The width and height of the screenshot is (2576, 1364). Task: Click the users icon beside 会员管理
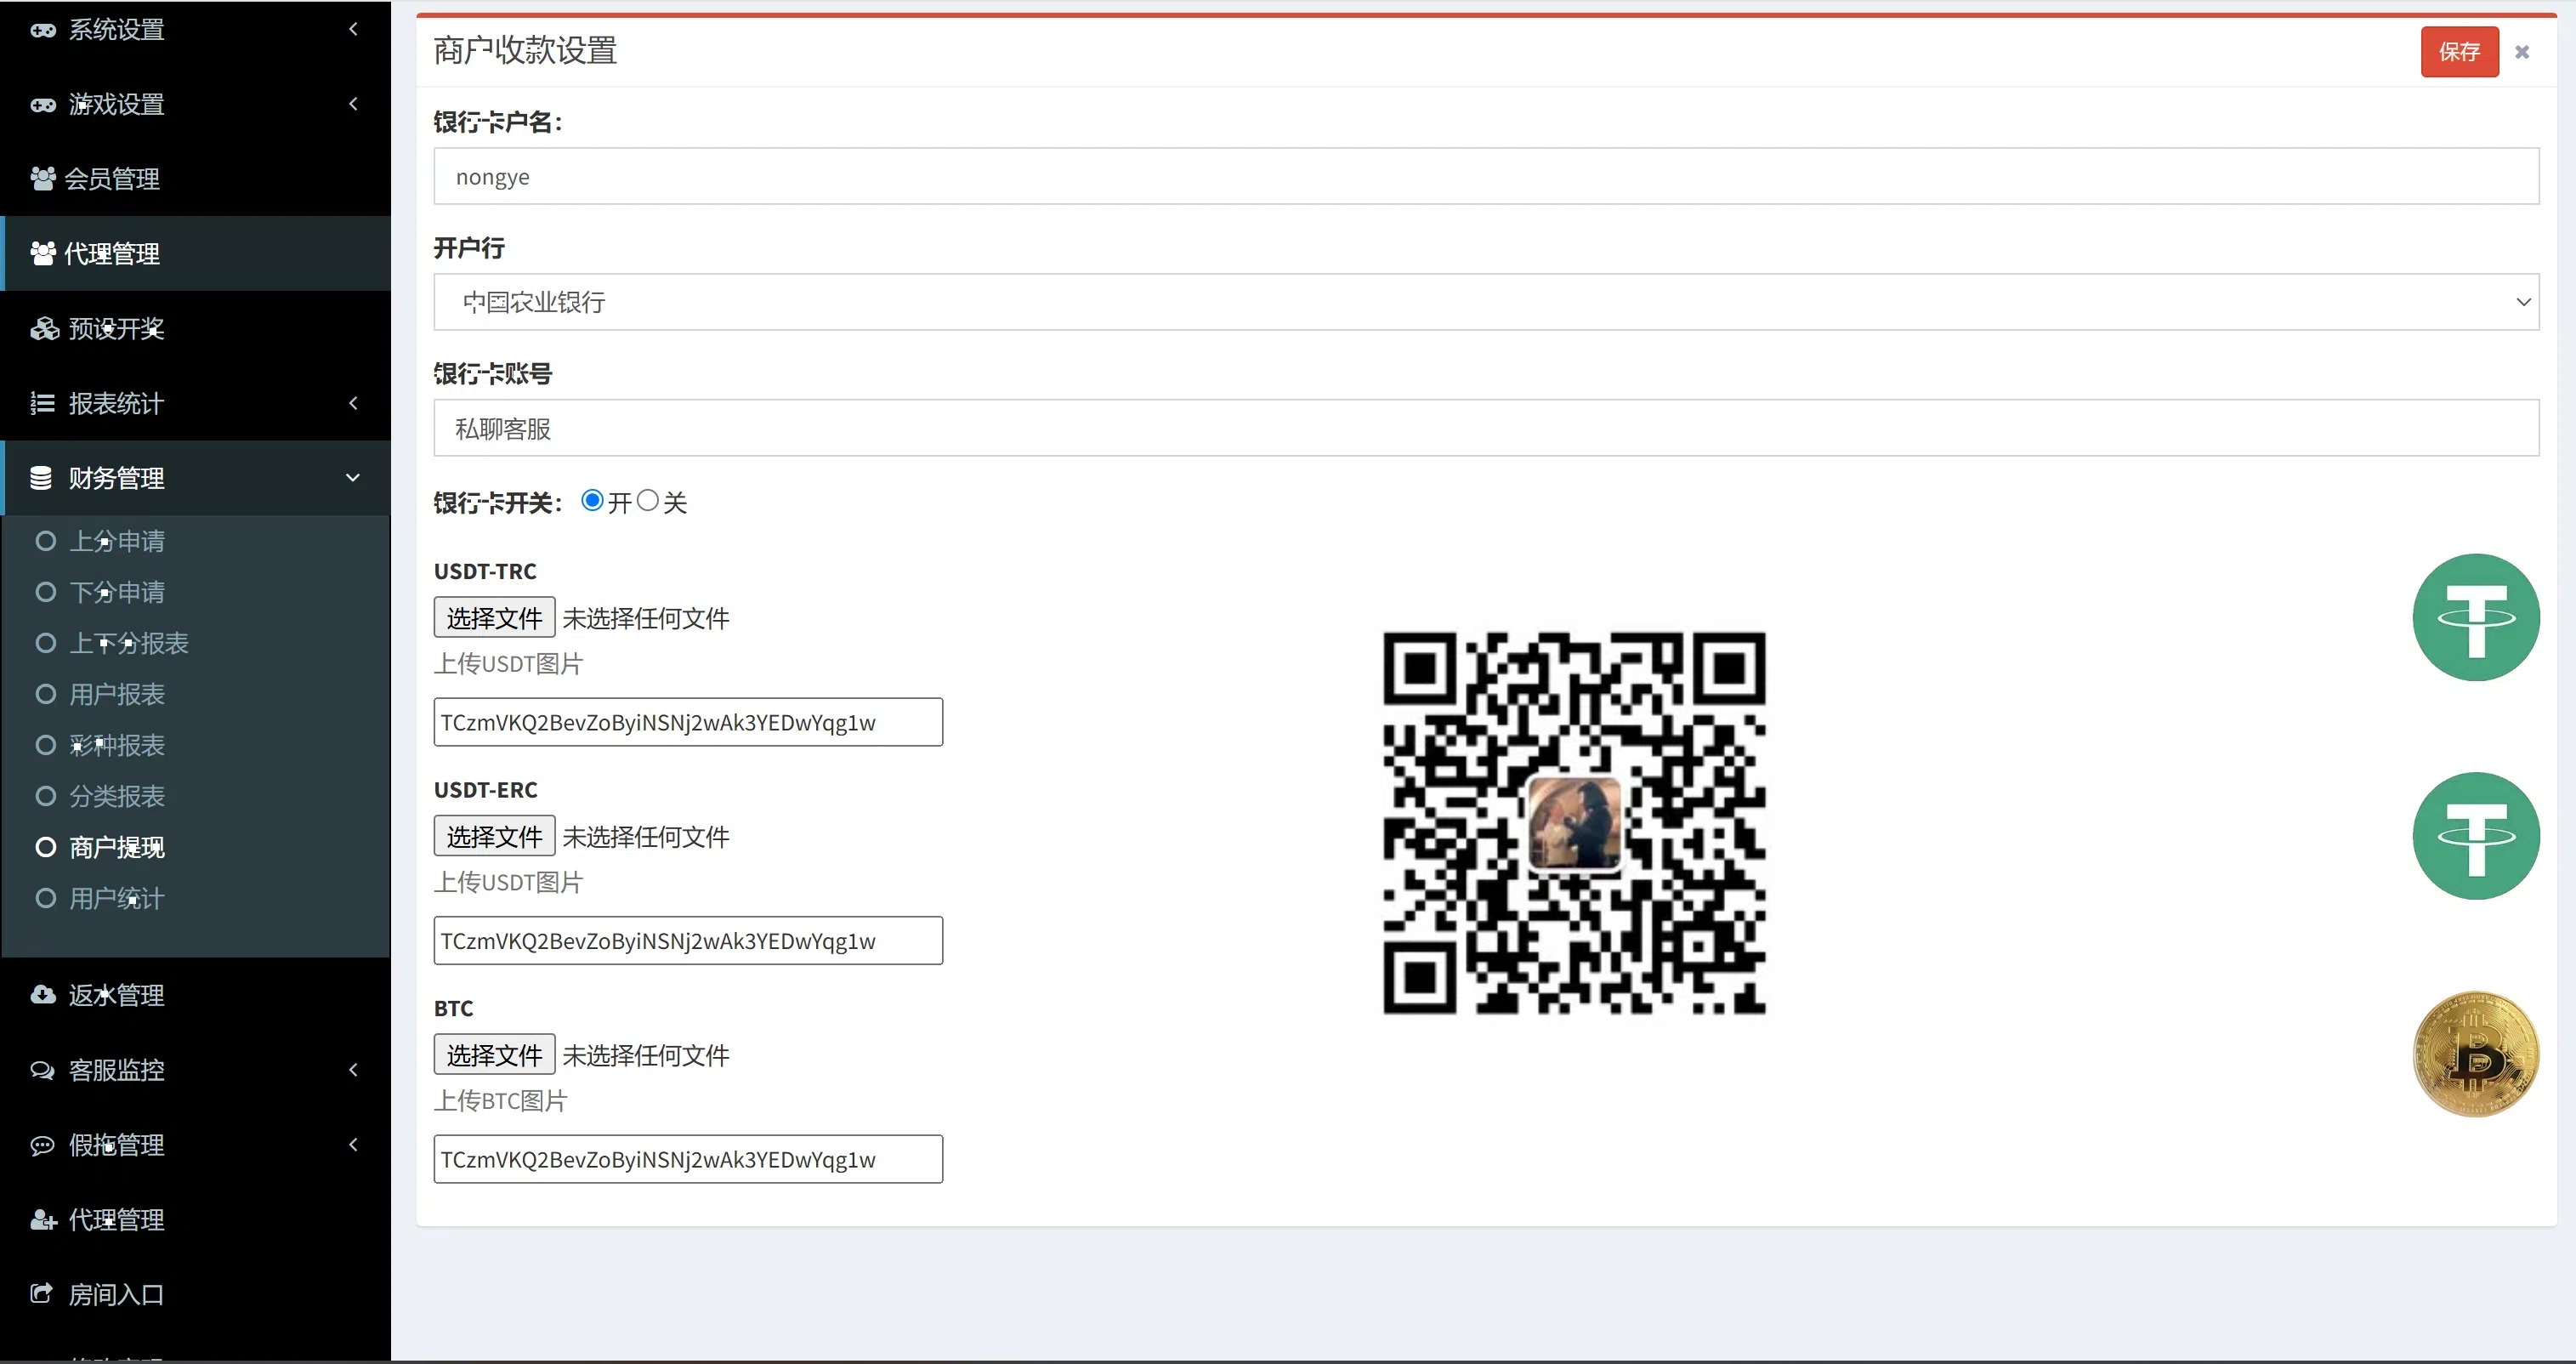point(43,179)
